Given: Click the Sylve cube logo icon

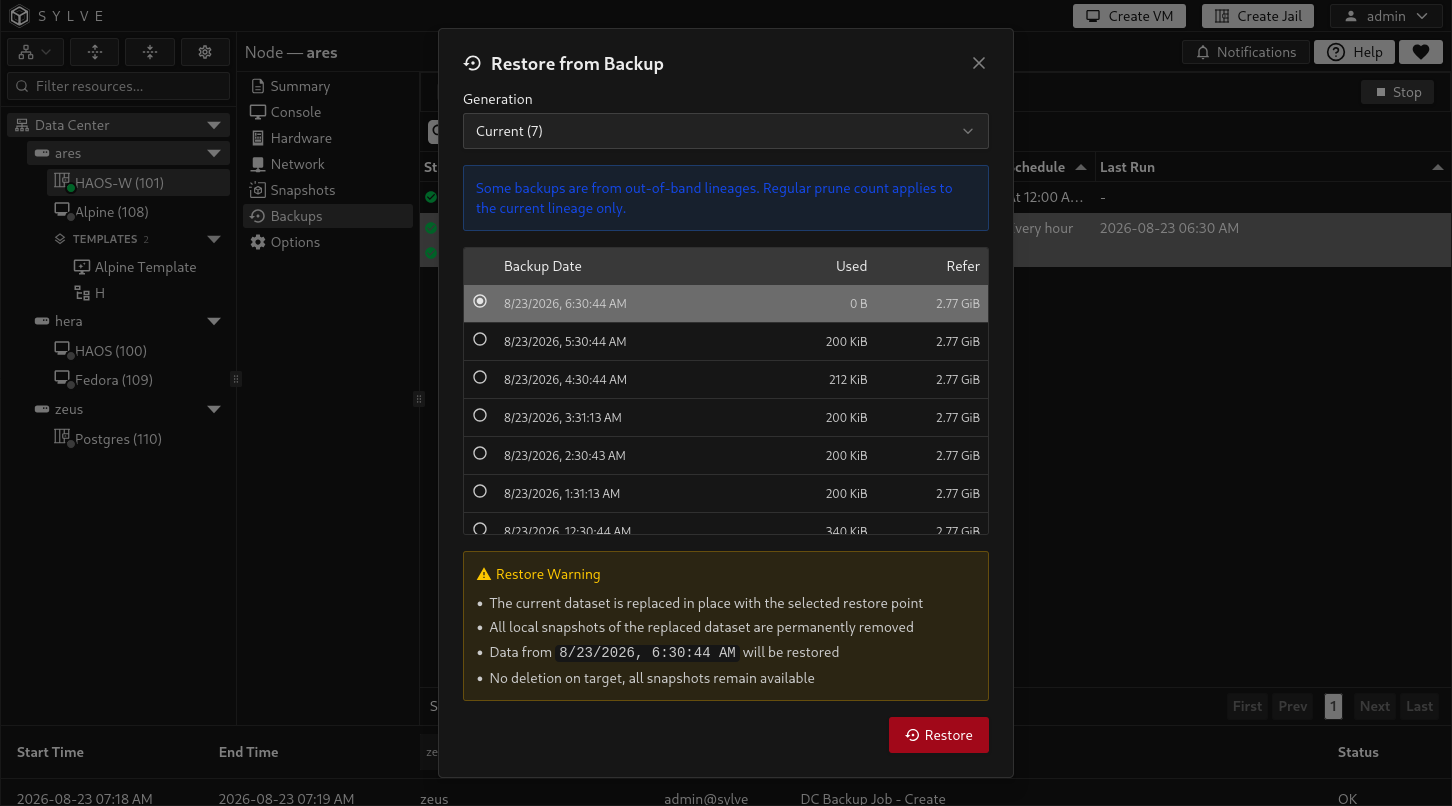Looking at the screenshot, I should pyautogui.click(x=20, y=16).
